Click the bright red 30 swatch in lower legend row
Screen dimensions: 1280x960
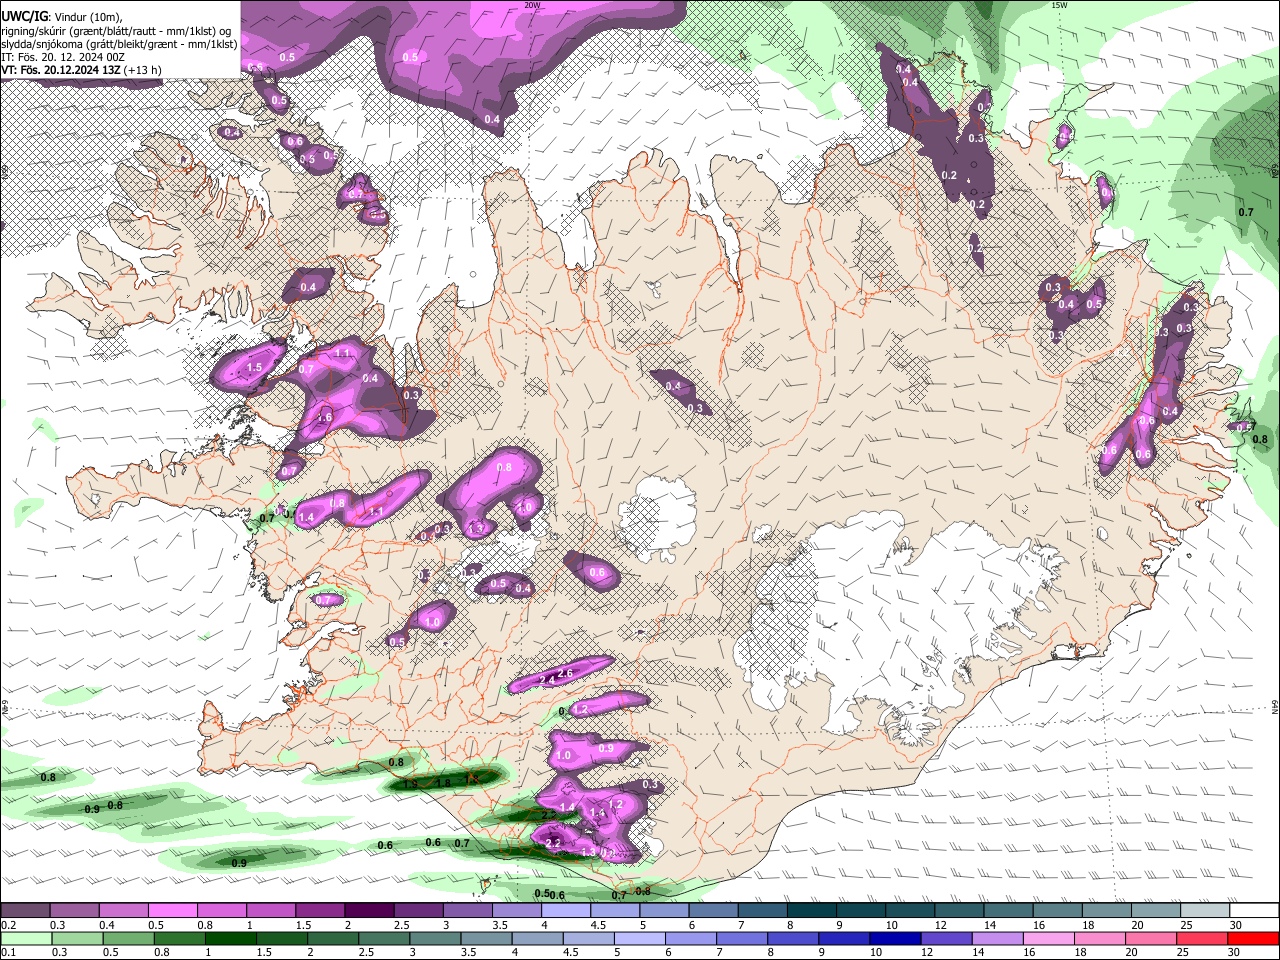coord(1252,939)
